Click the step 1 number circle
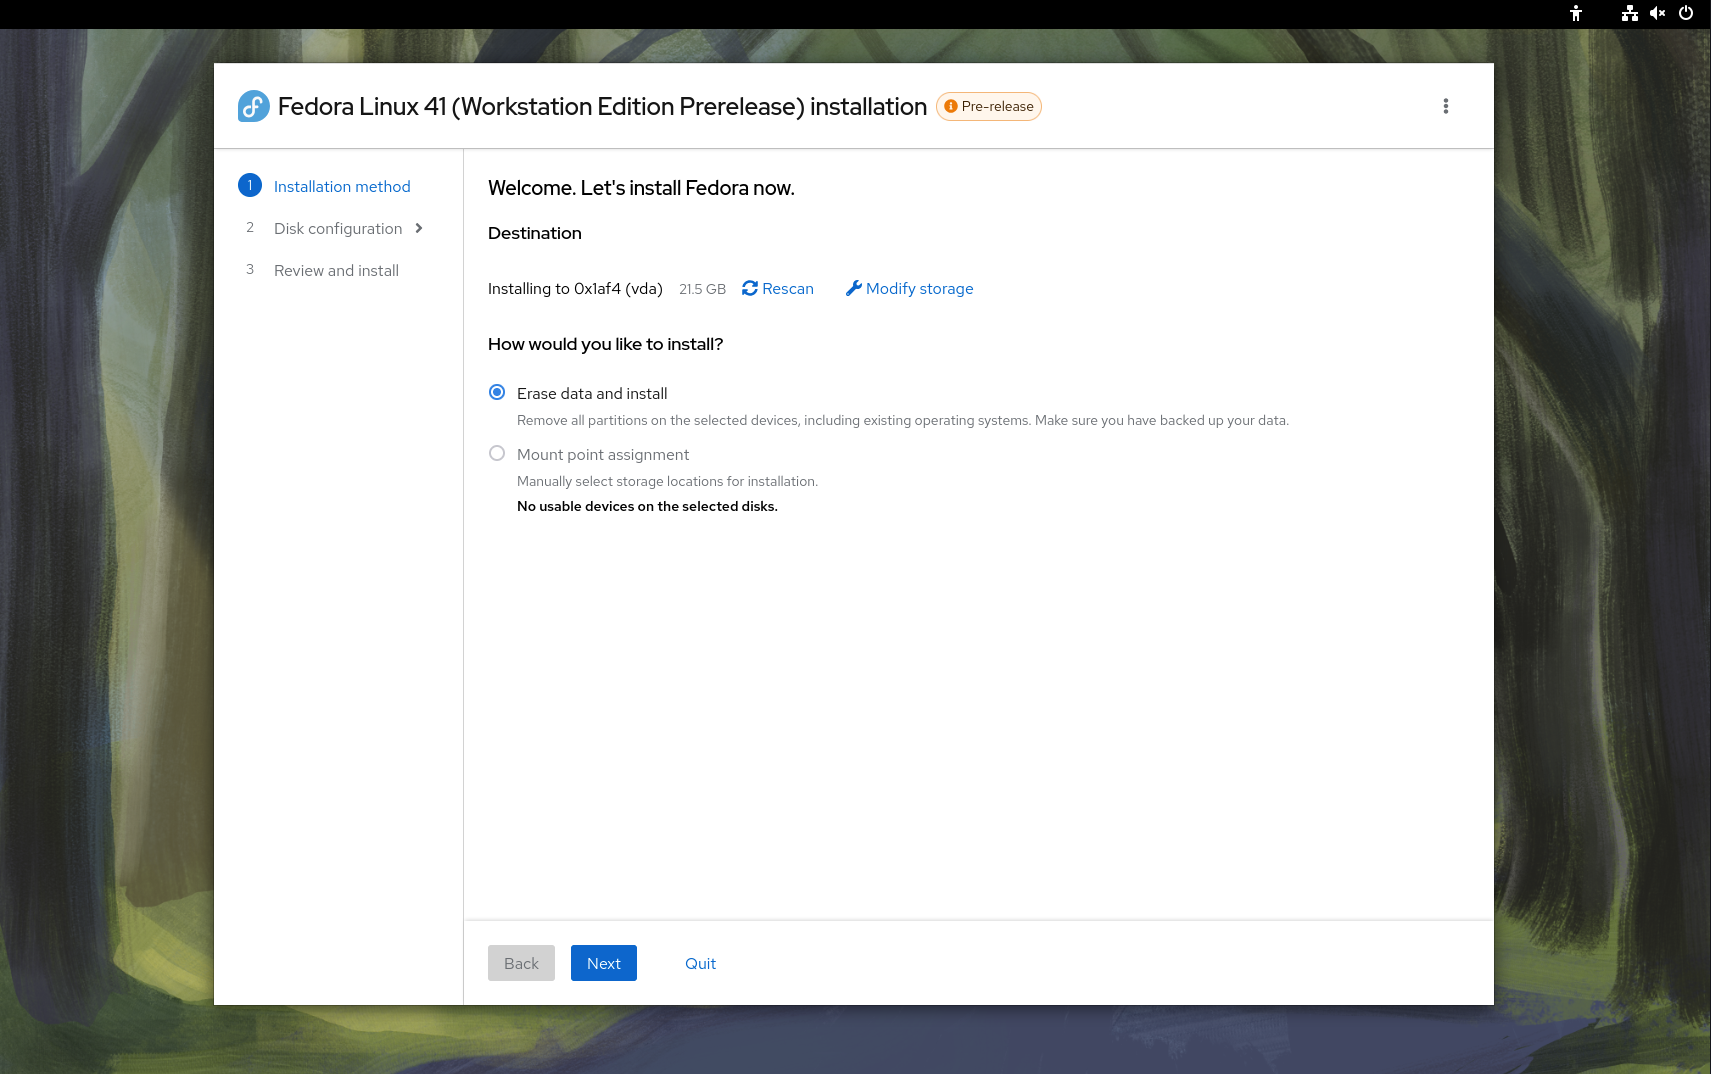This screenshot has height=1074, width=1711. [x=250, y=185]
